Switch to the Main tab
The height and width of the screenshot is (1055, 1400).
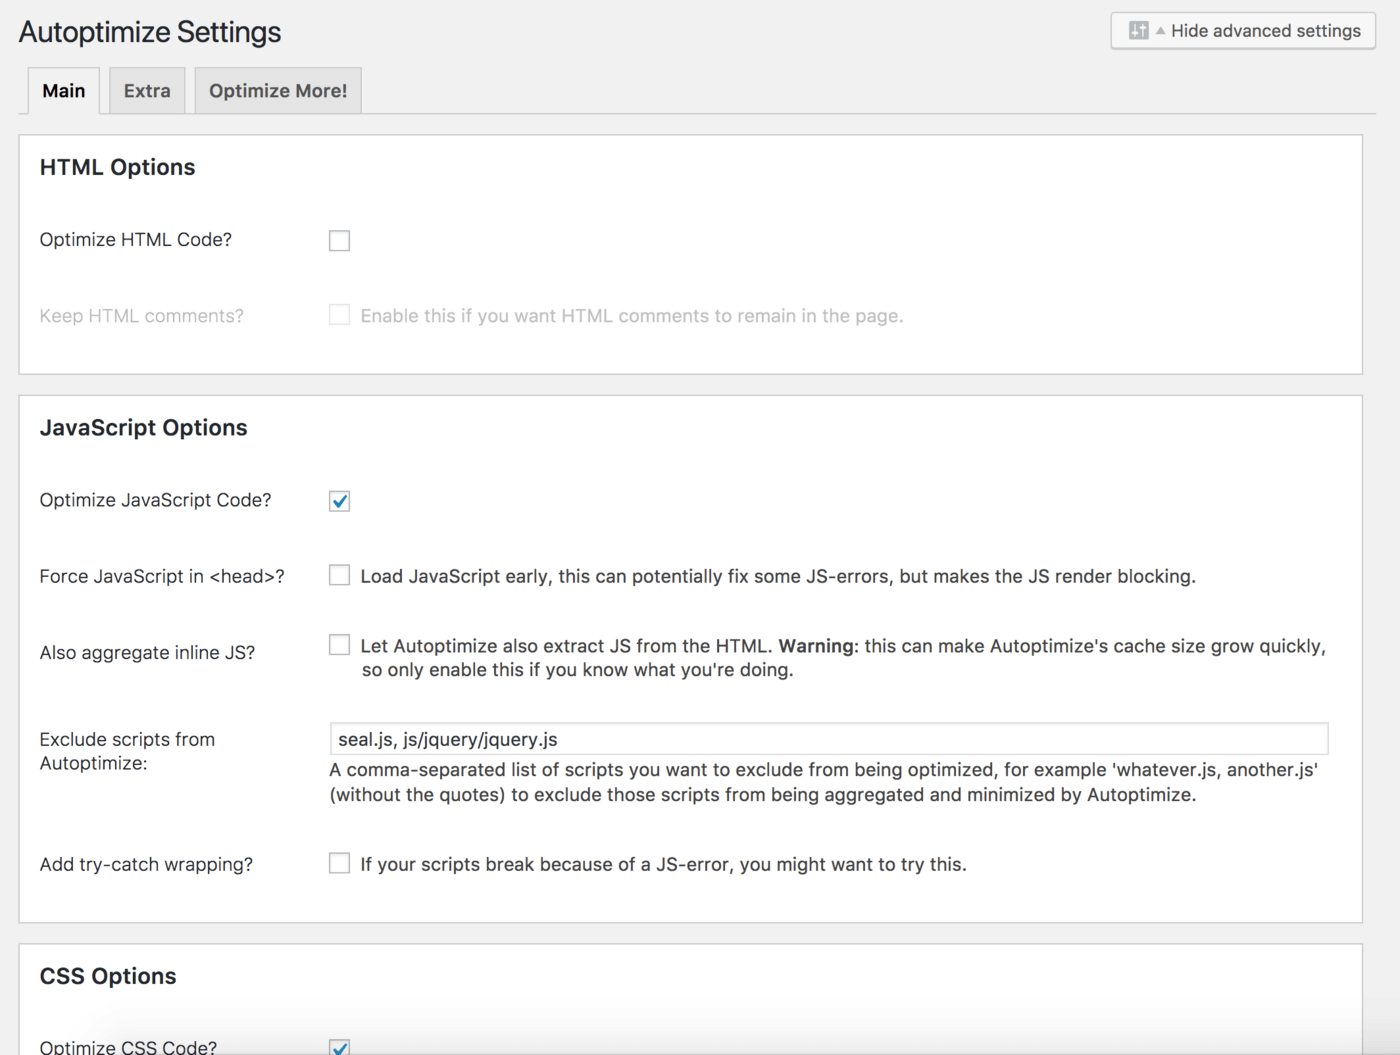64,91
